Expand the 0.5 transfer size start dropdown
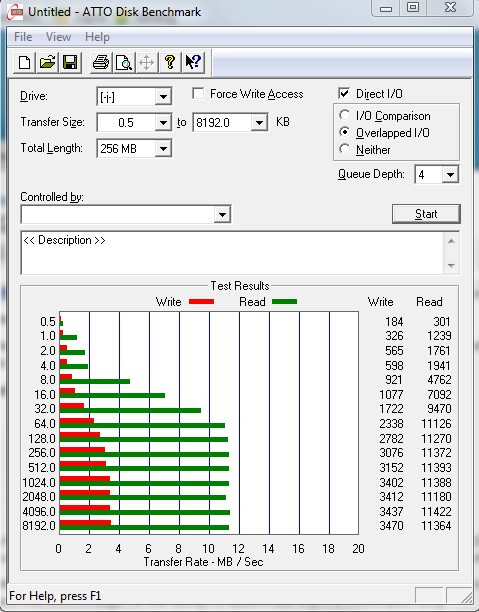 coord(163,123)
